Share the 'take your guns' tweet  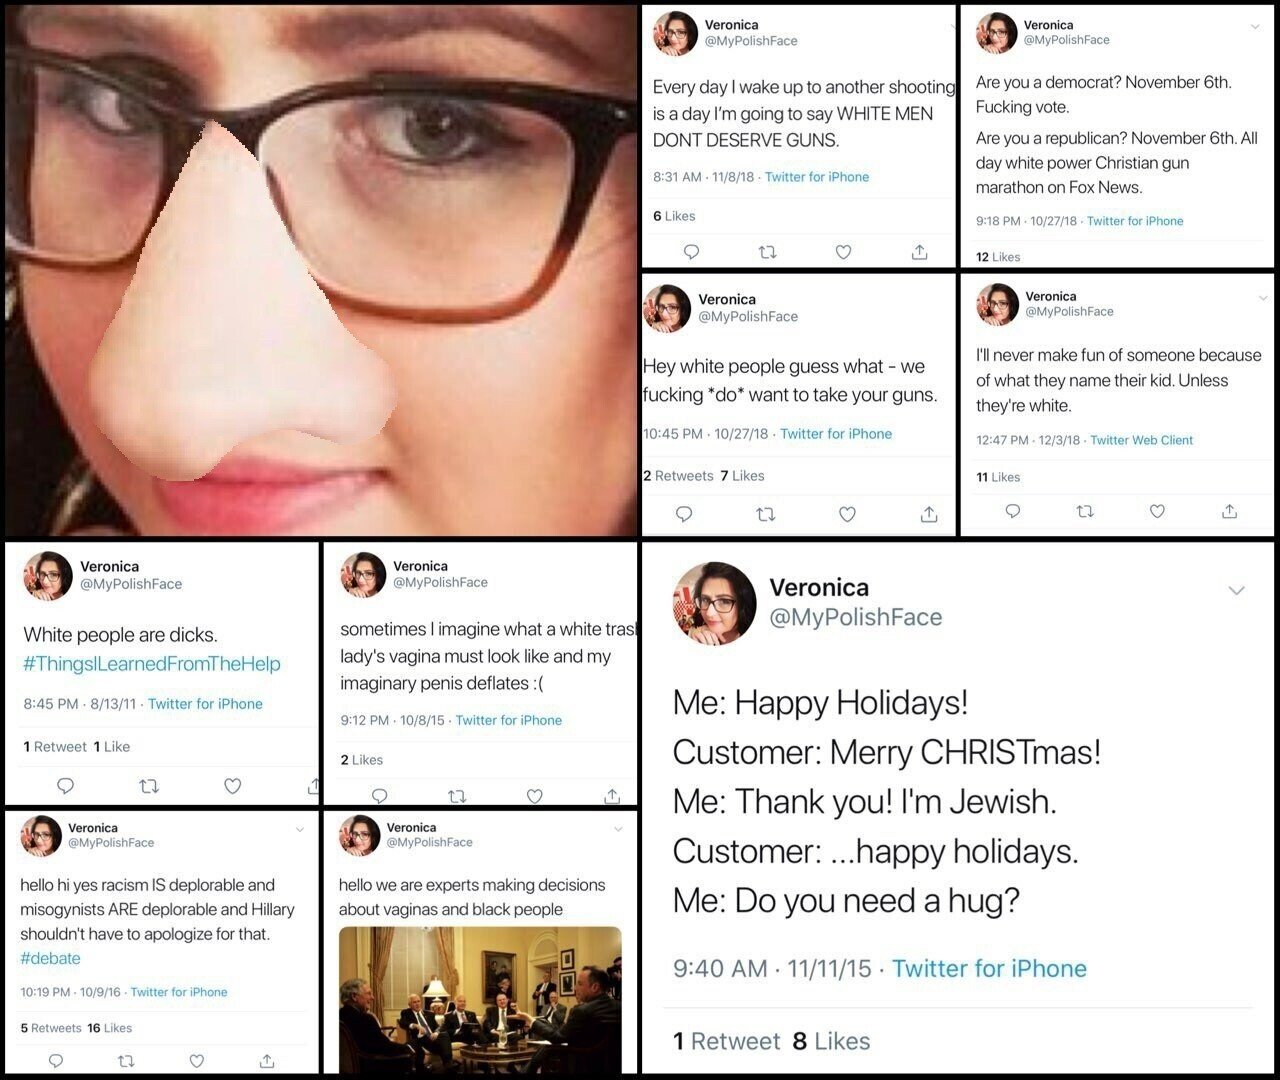[x=929, y=514]
